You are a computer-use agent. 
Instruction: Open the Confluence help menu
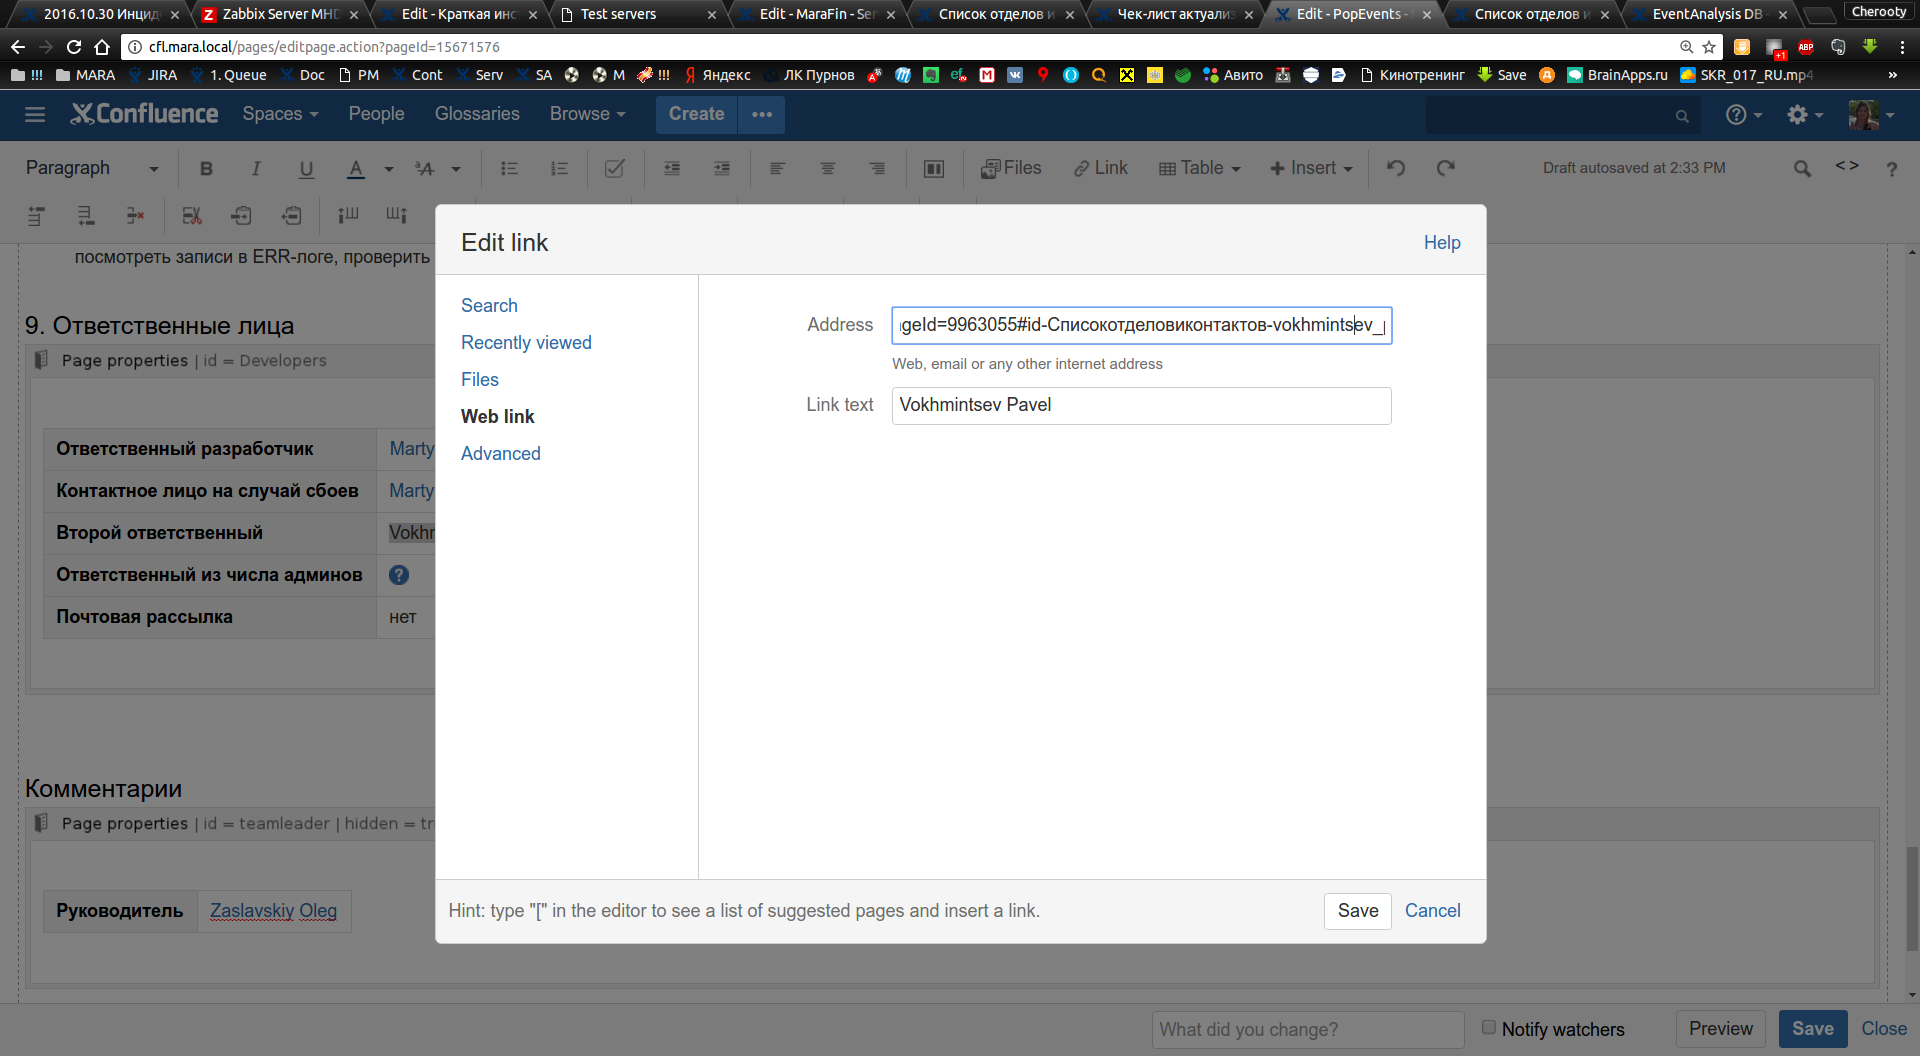(1743, 115)
